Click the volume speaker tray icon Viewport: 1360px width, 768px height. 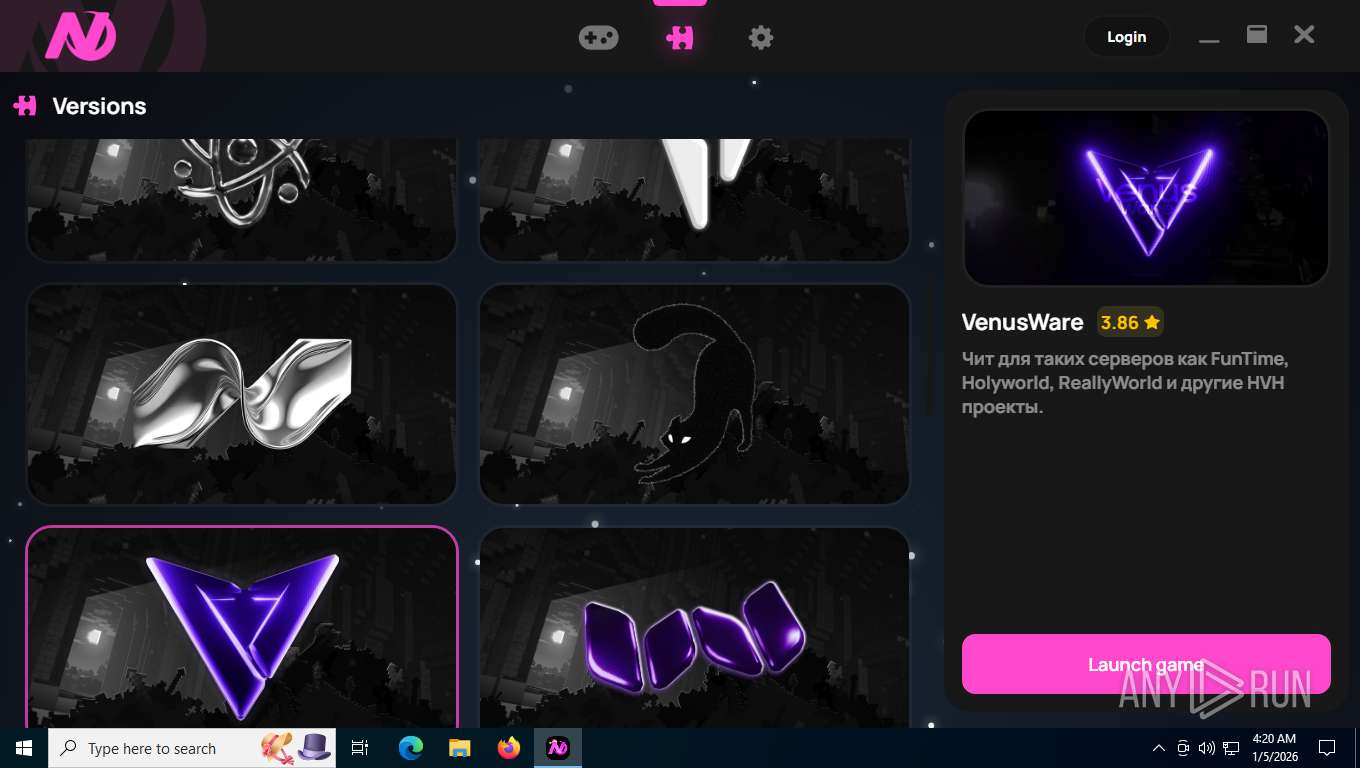point(1206,748)
